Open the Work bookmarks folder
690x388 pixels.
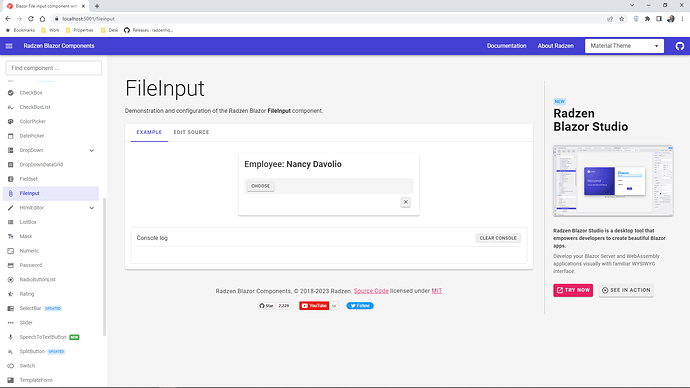(x=50, y=30)
